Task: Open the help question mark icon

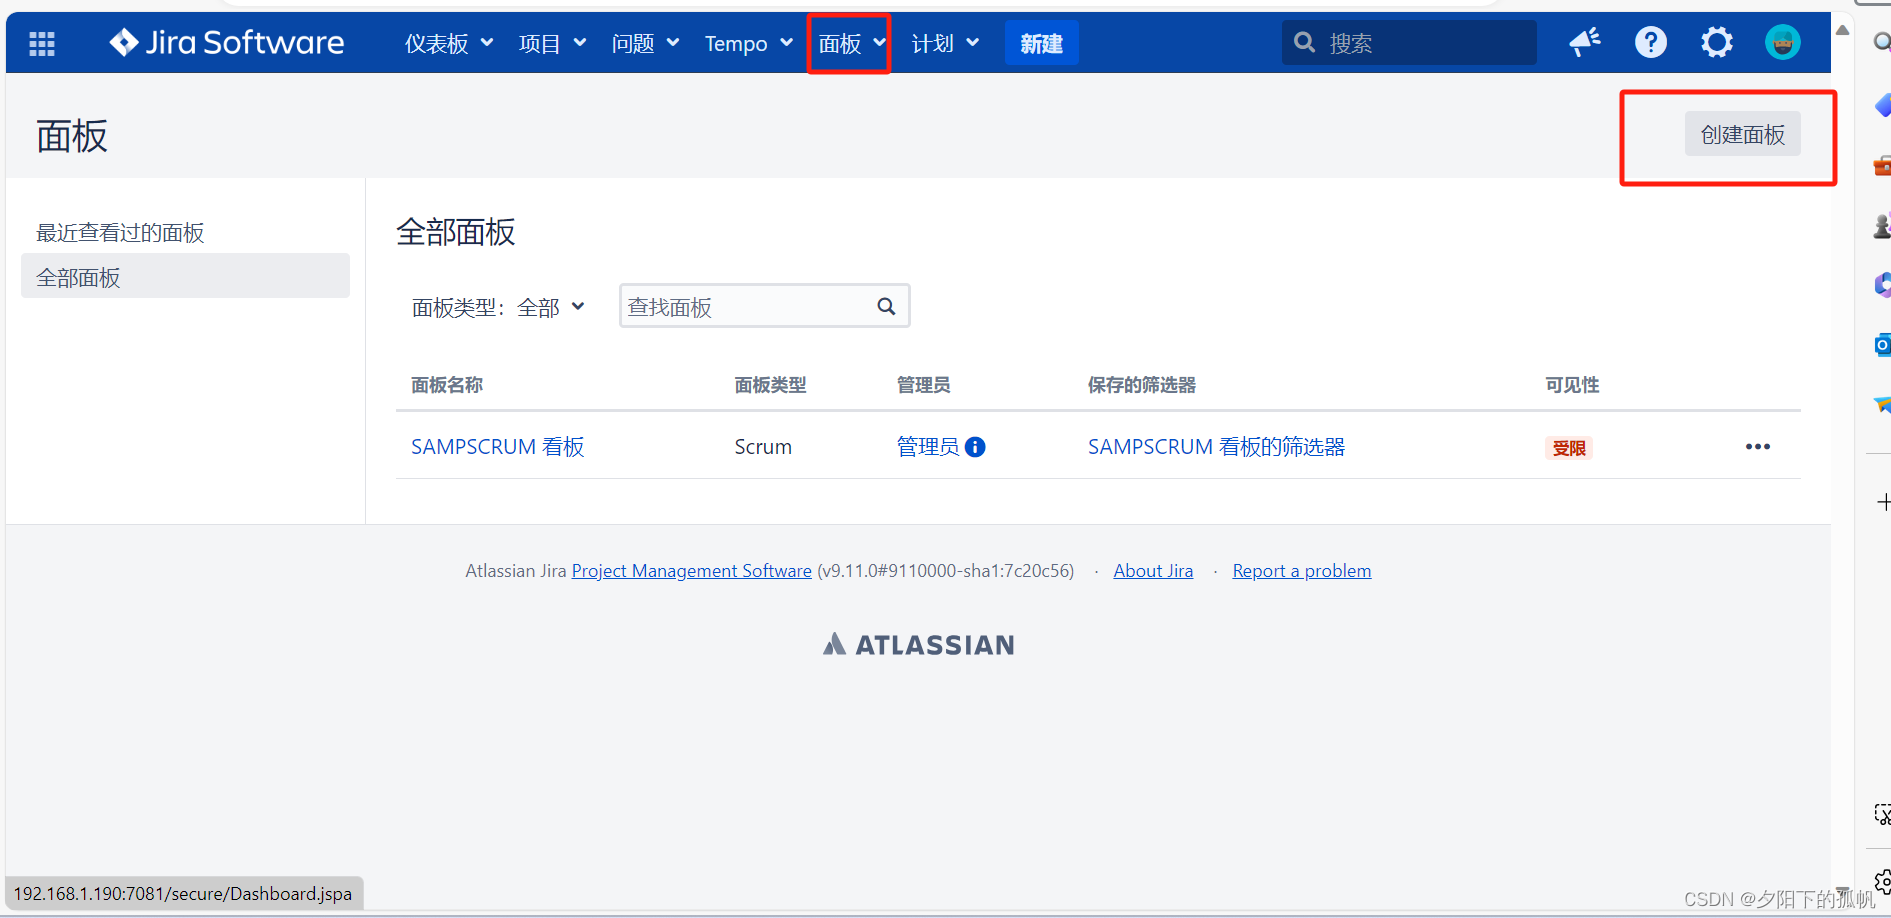Action: 1651,42
